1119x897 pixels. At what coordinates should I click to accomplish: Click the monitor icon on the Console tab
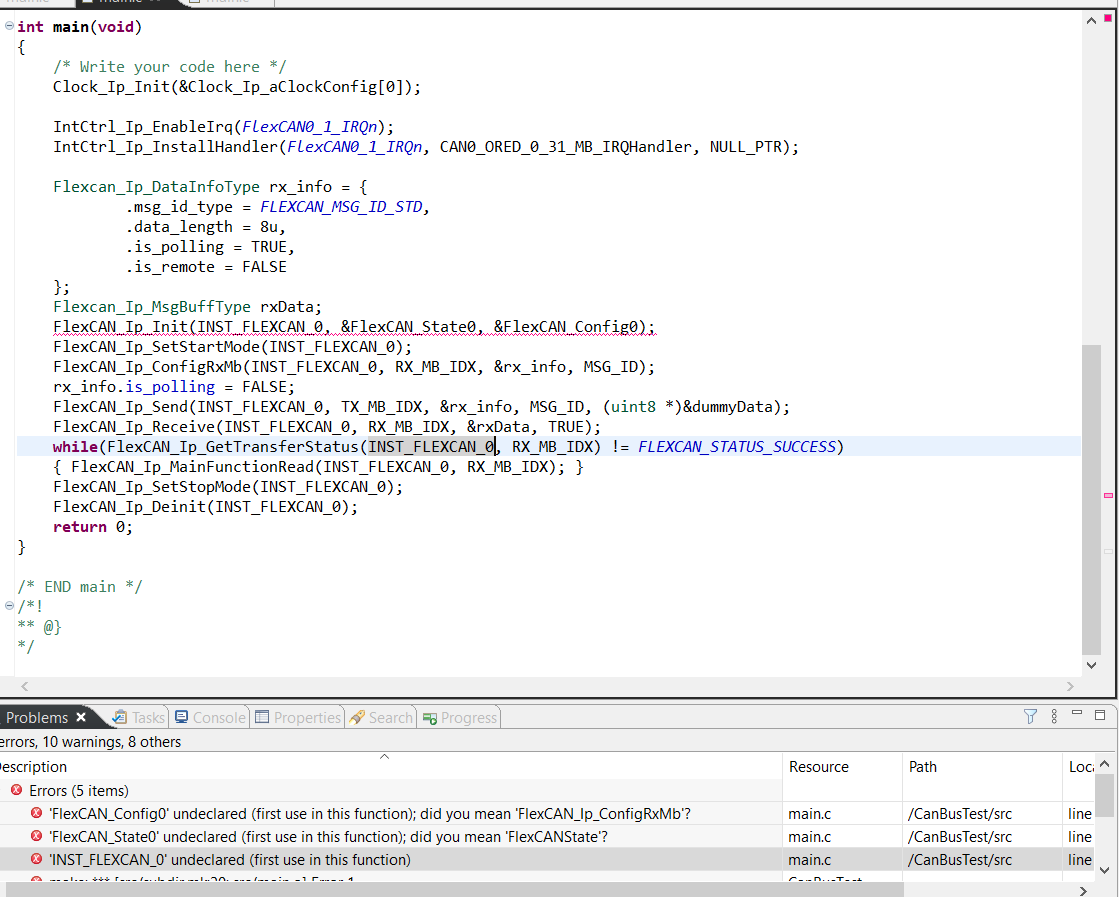(180, 716)
